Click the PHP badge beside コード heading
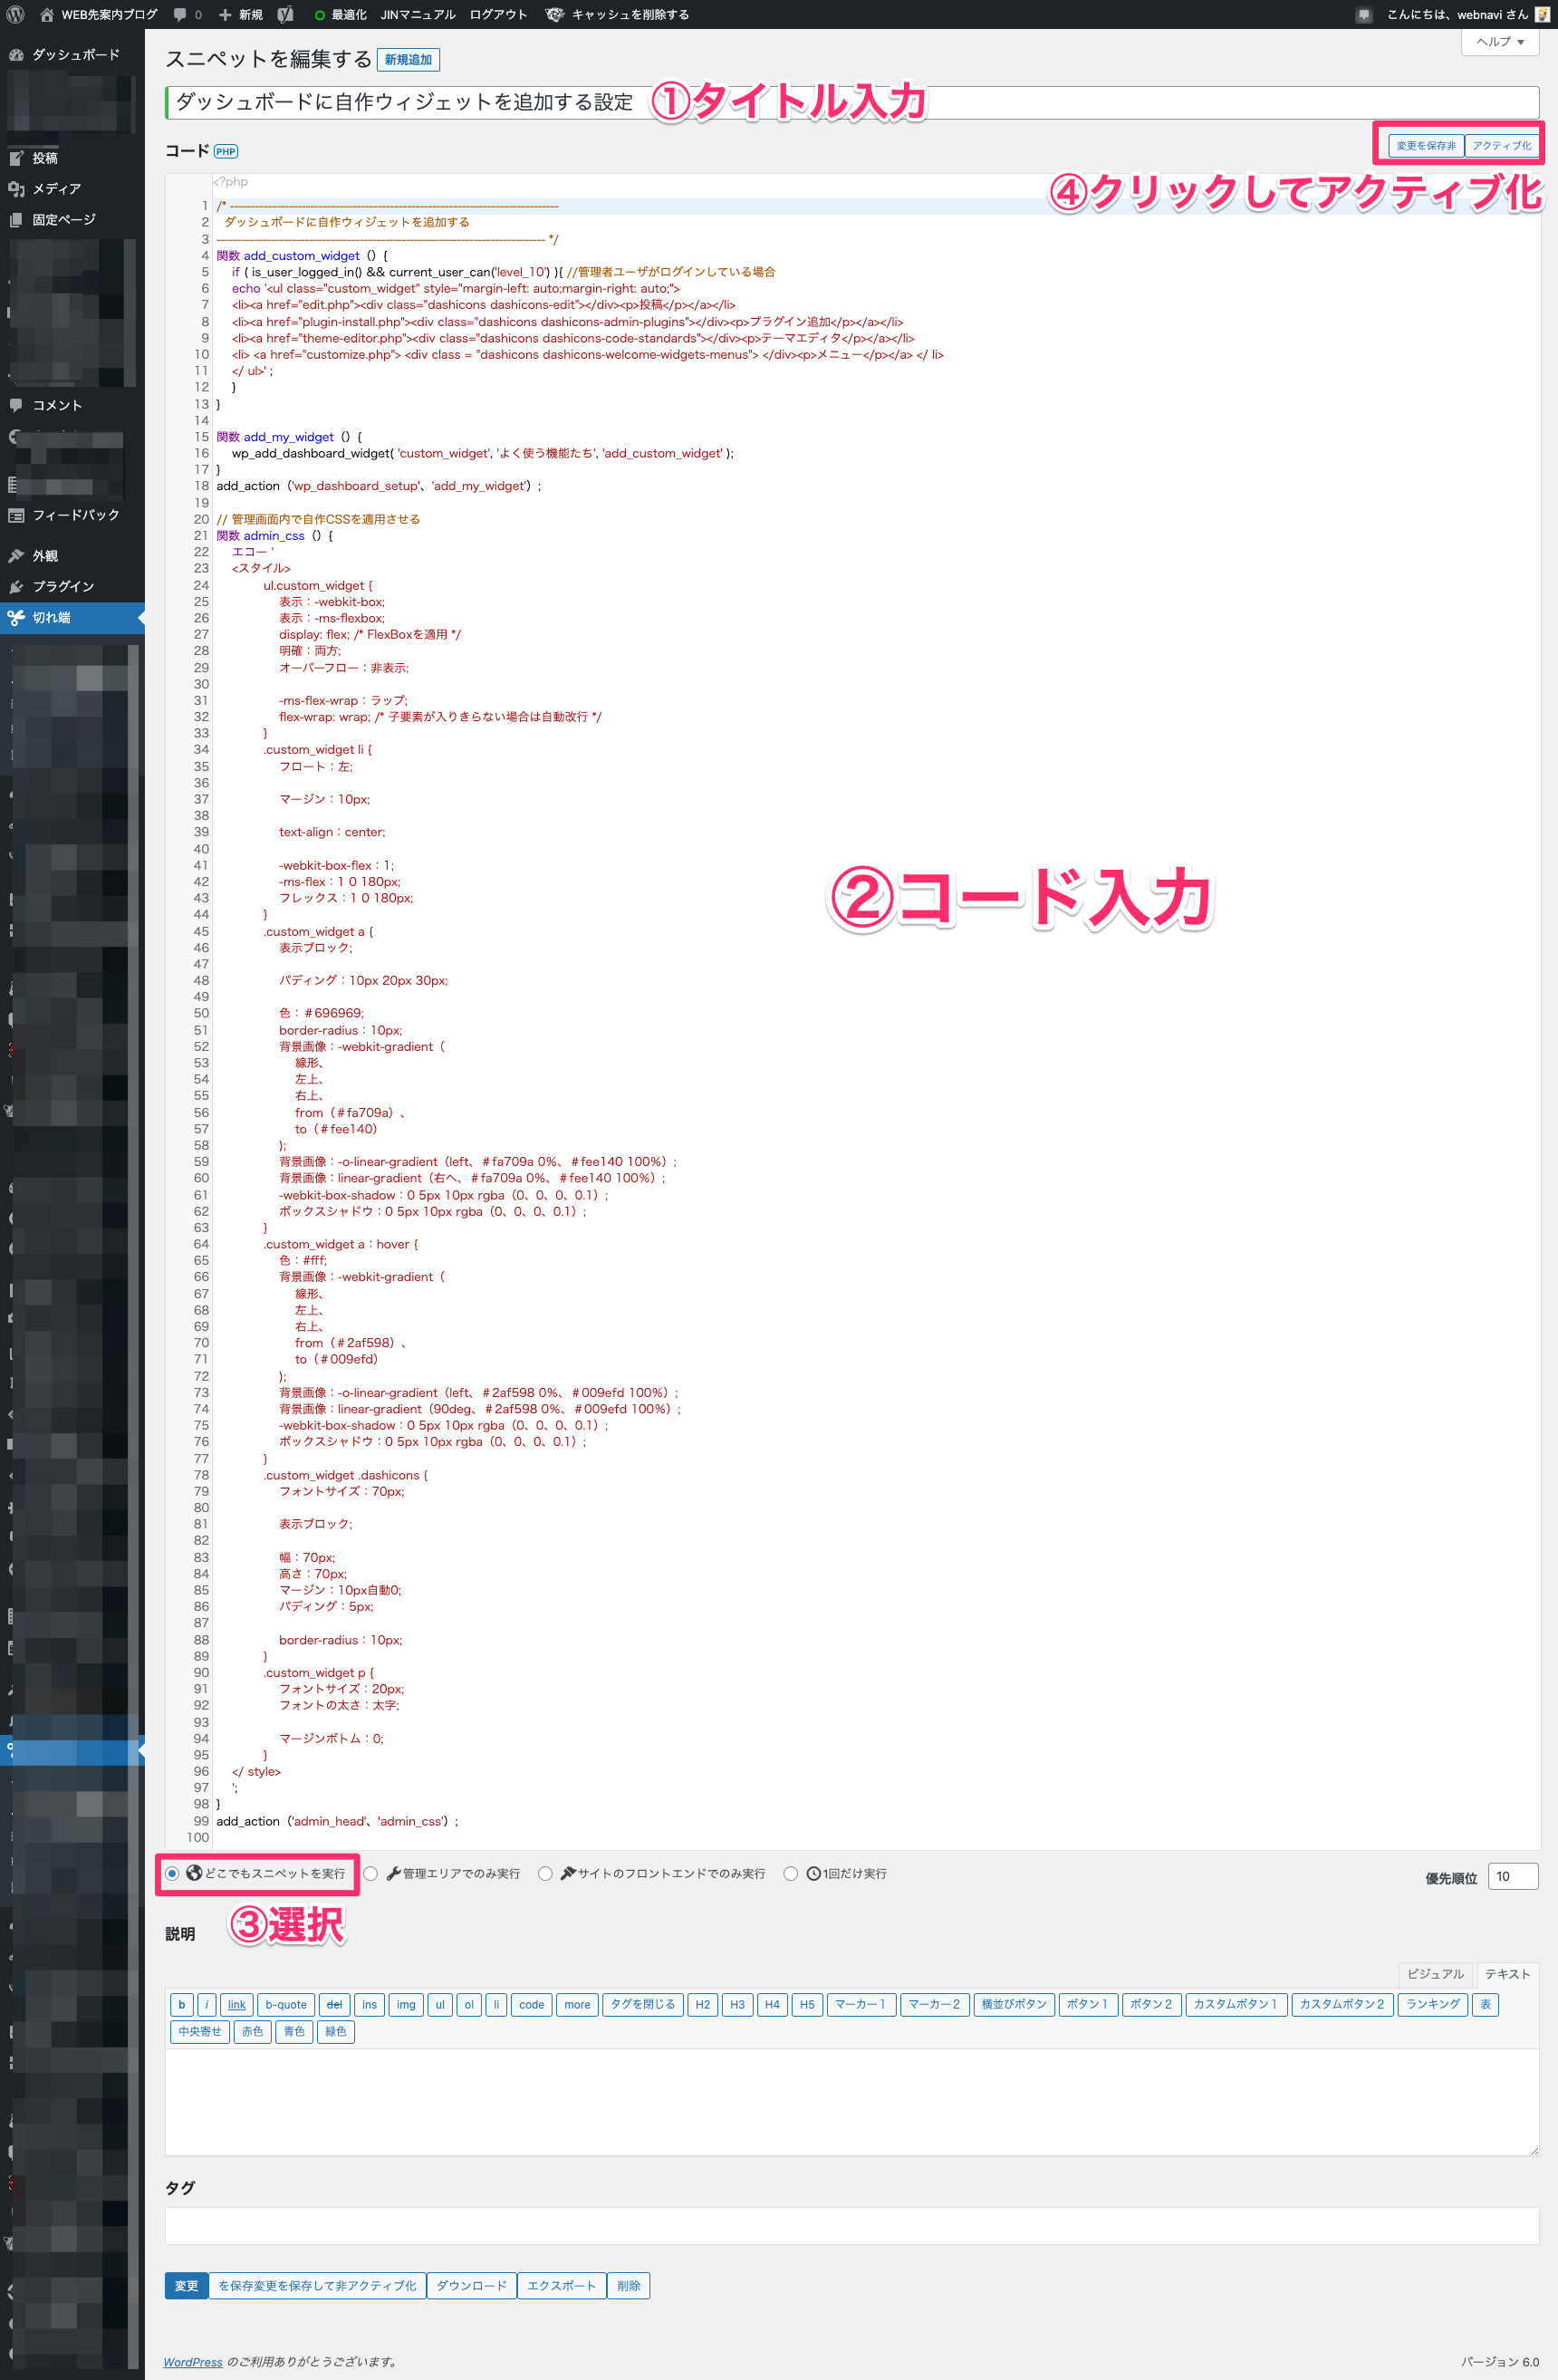This screenshot has height=2380, width=1558. click(226, 152)
